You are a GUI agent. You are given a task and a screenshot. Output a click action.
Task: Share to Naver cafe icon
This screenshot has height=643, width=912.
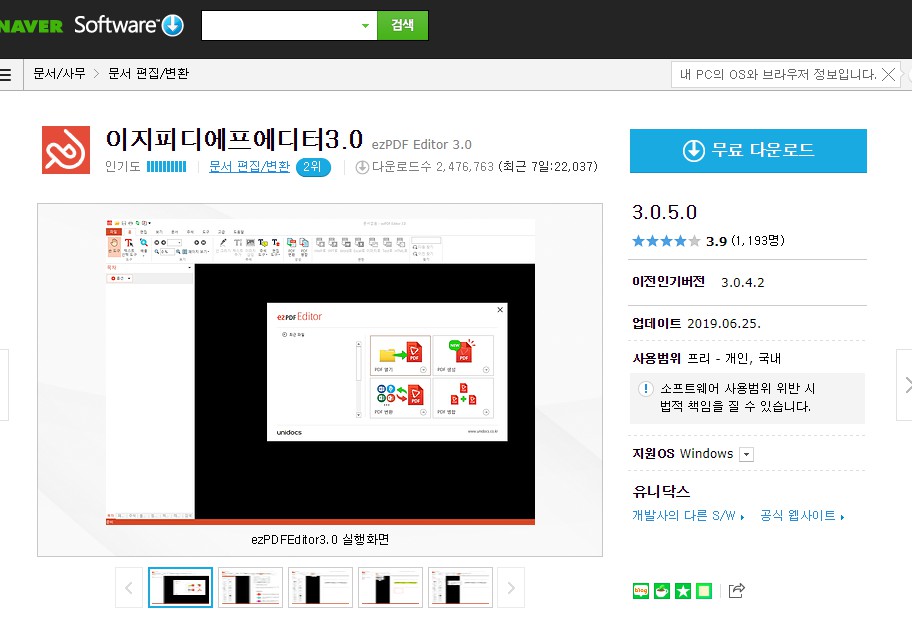coord(662,591)
